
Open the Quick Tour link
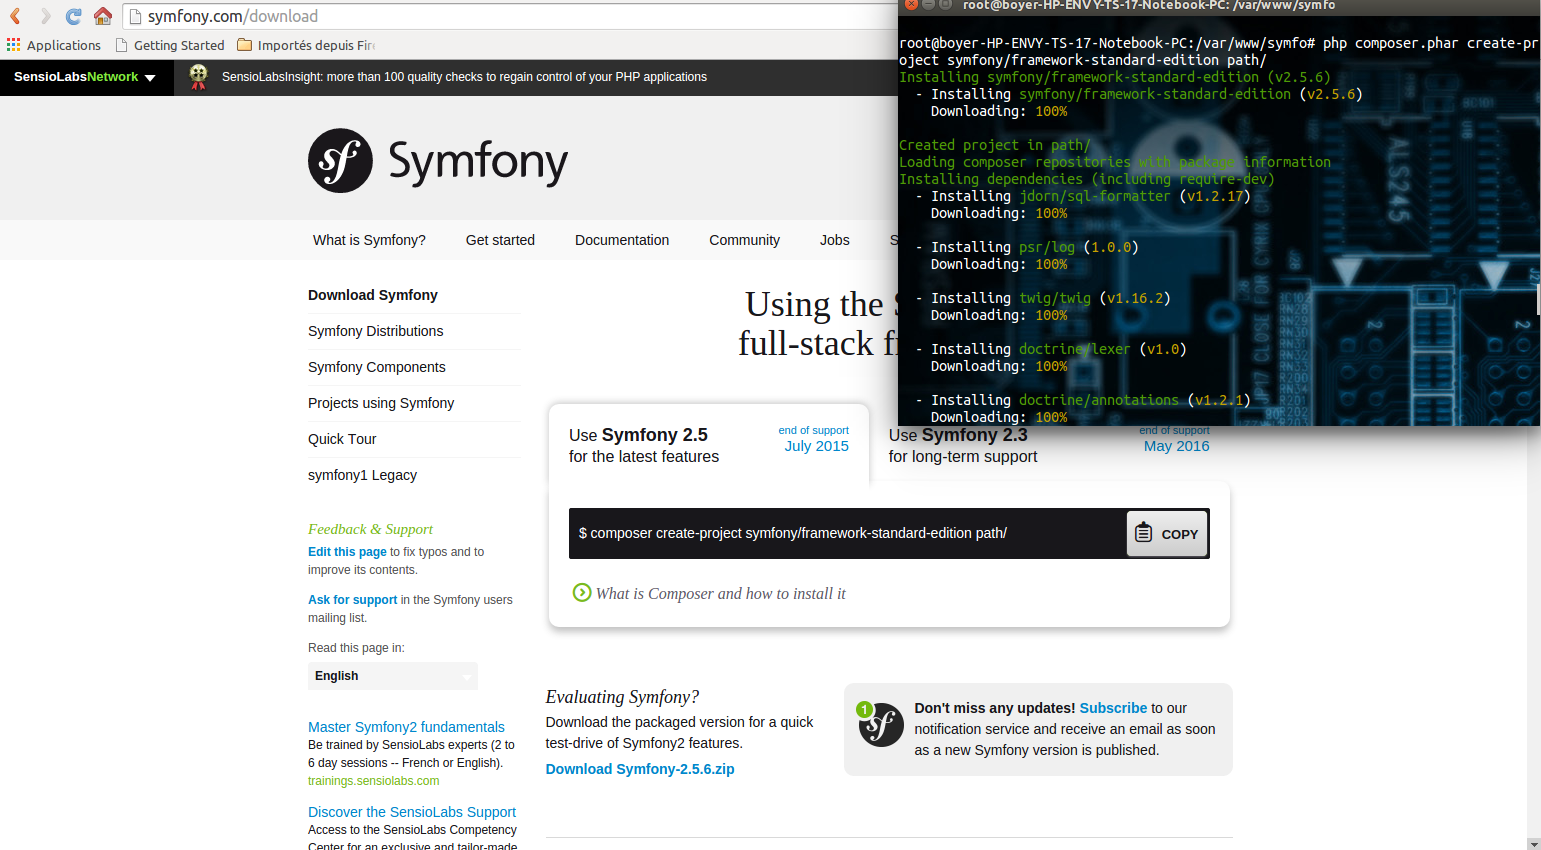342,439
